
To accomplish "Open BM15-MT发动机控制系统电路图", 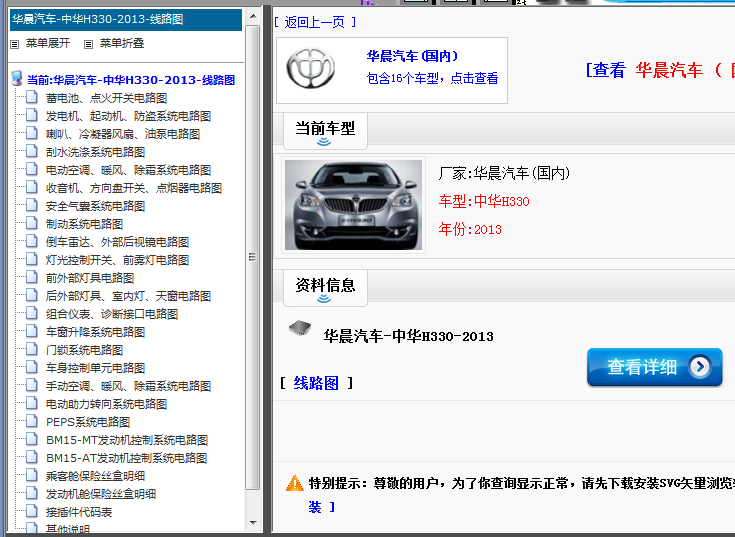I will tap(127, 440).
